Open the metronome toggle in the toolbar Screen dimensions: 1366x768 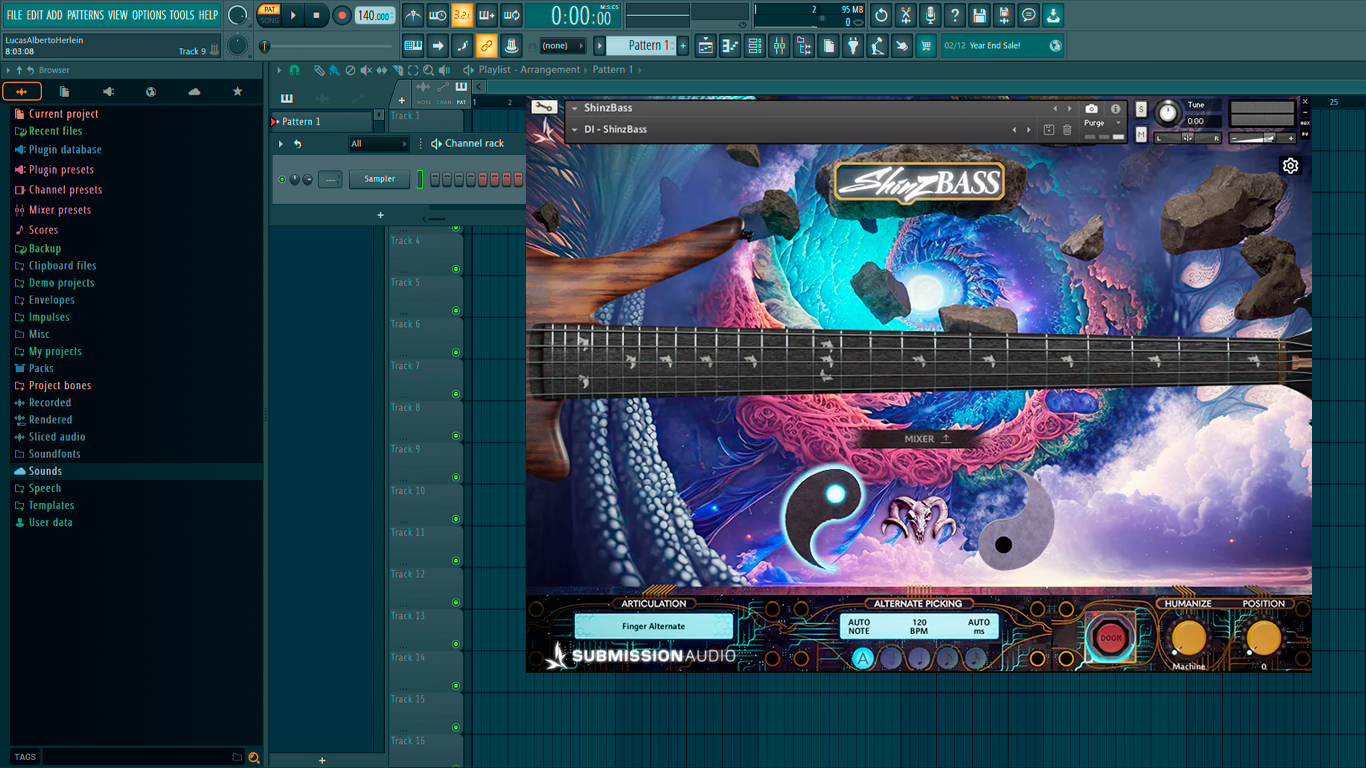pos(413,15)
